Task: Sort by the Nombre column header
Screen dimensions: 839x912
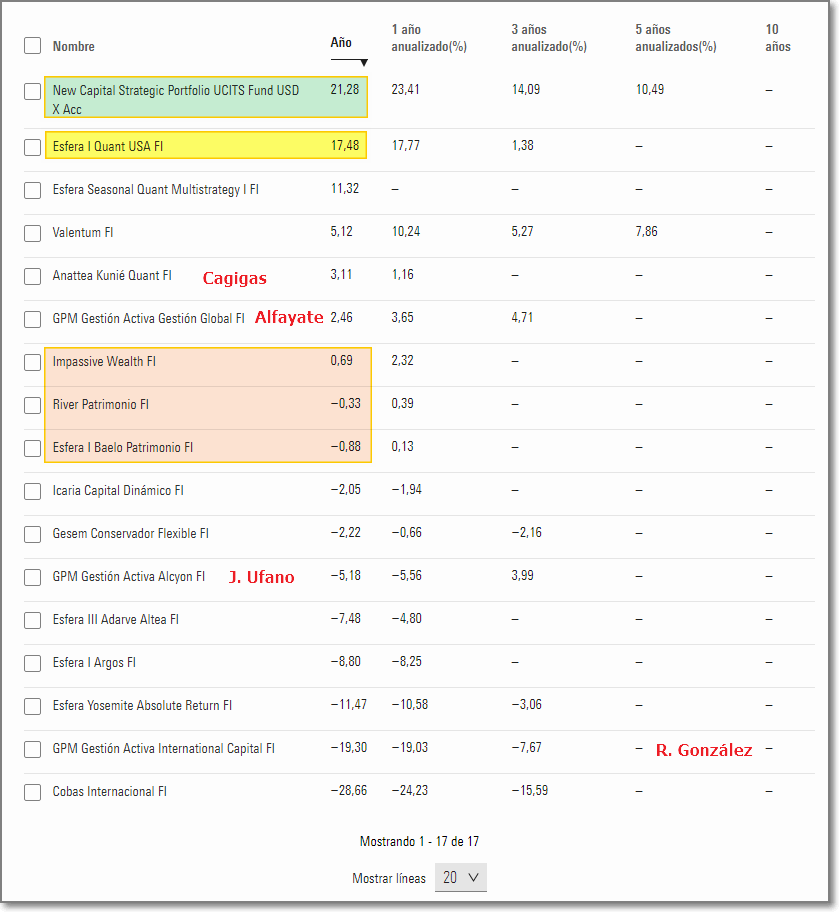Action: [73, 47]
